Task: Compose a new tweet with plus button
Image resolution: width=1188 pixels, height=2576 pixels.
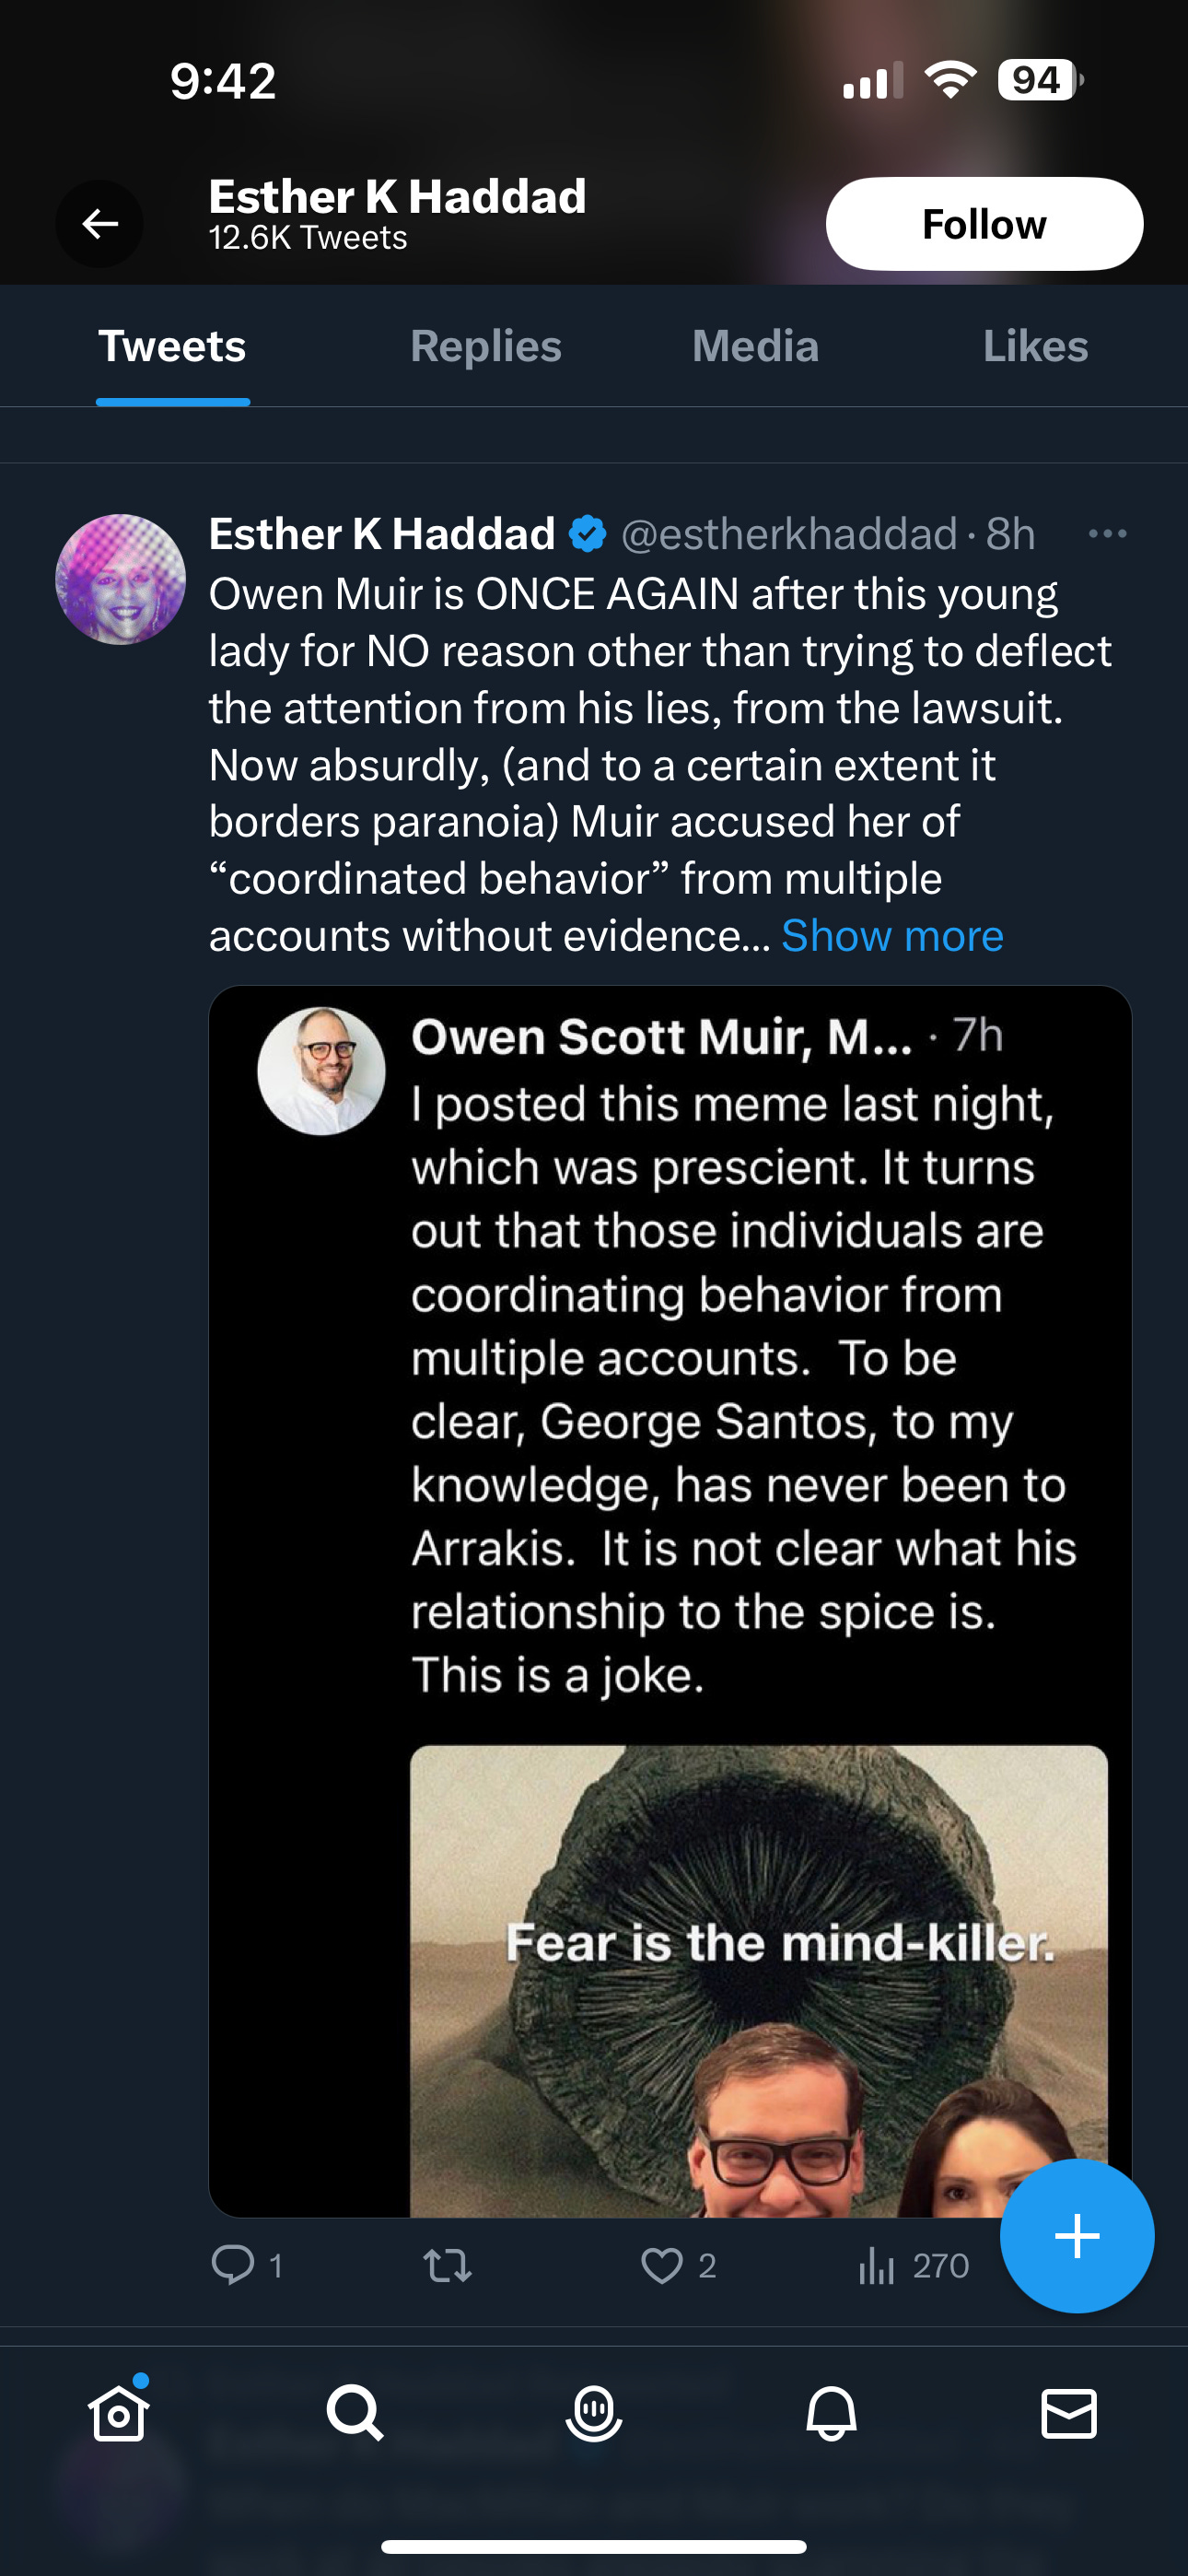Action: (x=1077, y=2236)
